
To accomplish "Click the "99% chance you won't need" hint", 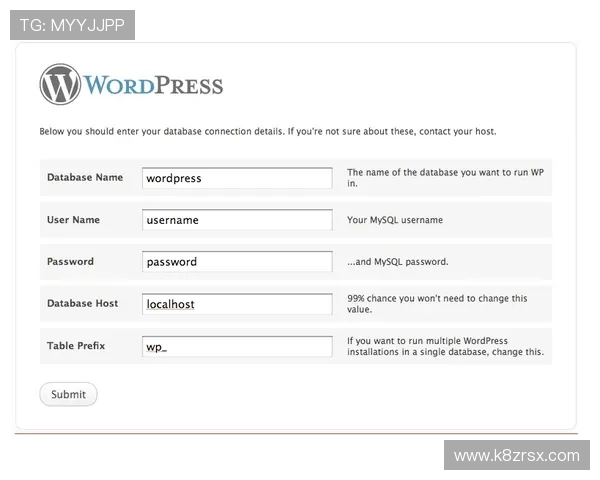I will (437, 304).
